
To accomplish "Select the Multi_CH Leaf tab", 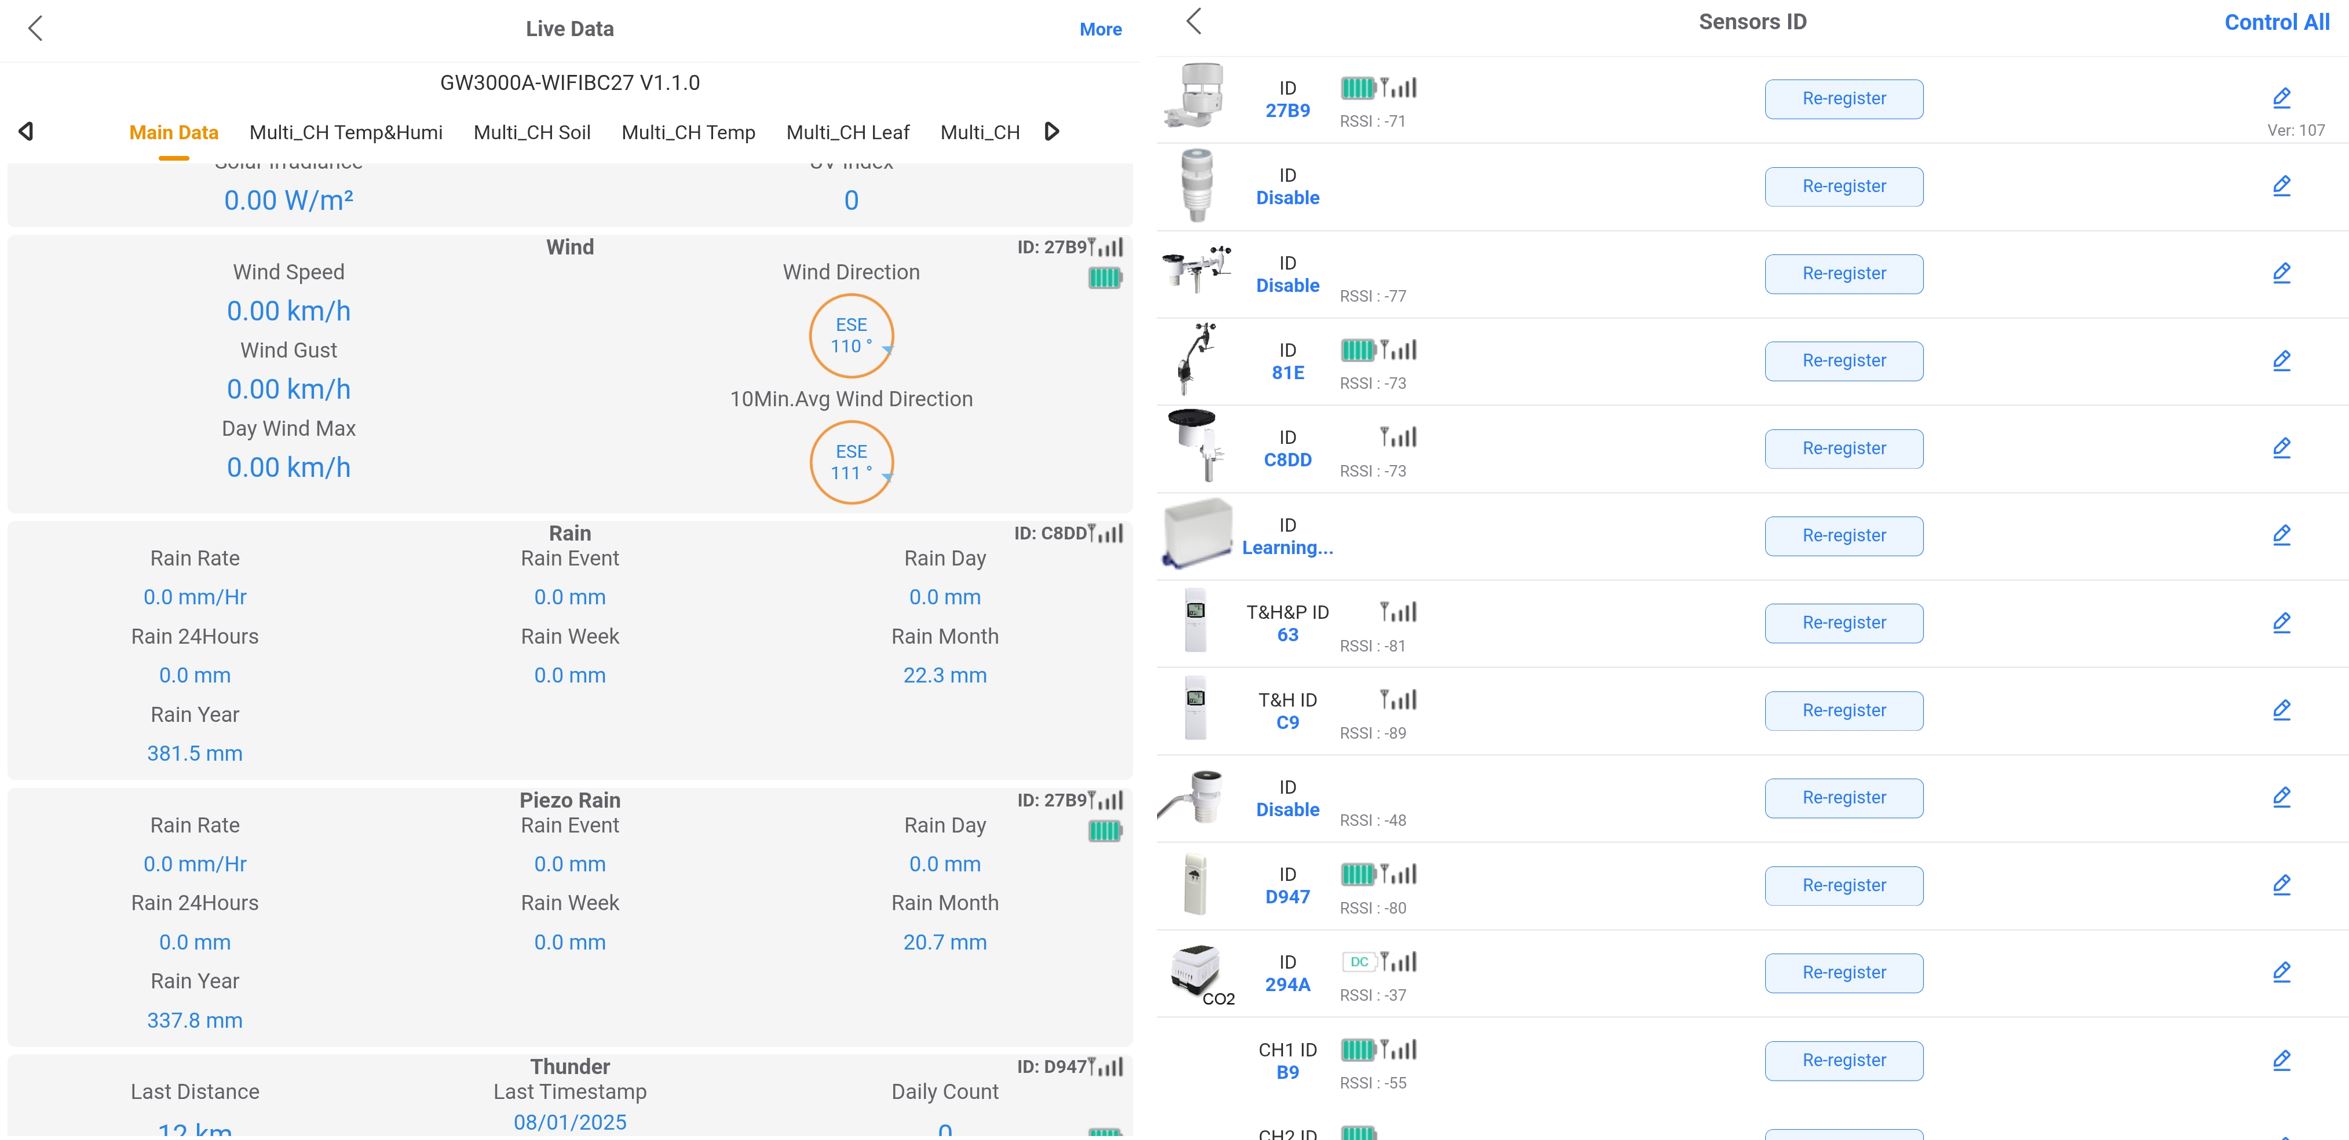I will 848,132.
